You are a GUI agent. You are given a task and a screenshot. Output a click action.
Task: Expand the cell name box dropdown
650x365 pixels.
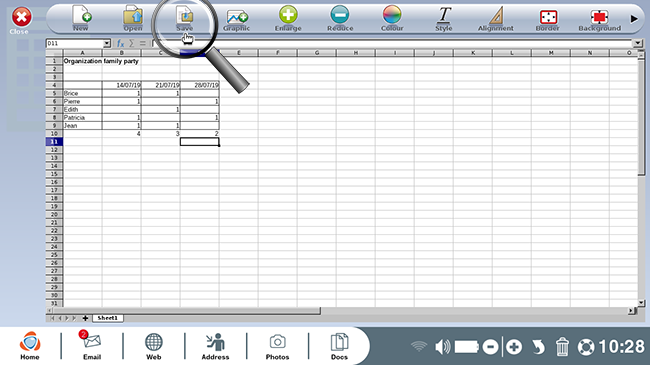(x=107, y=44)
